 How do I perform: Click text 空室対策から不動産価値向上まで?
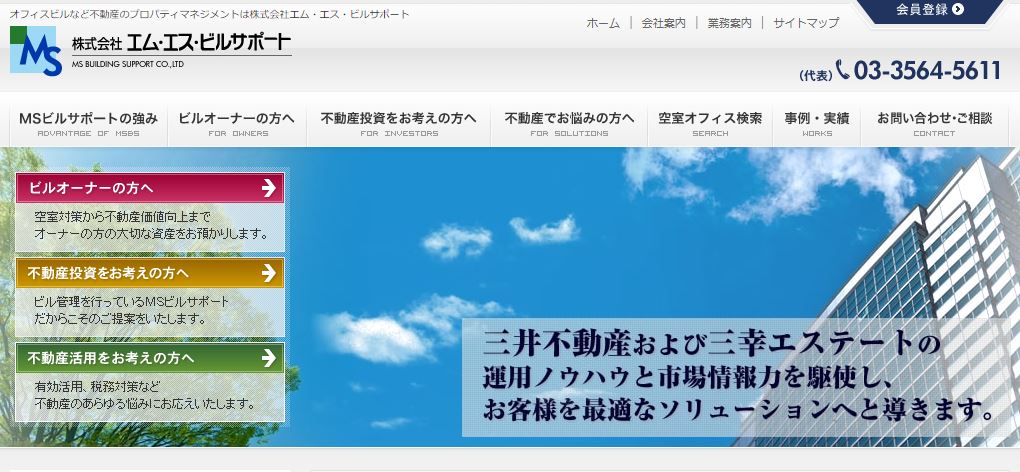(122, 217)
